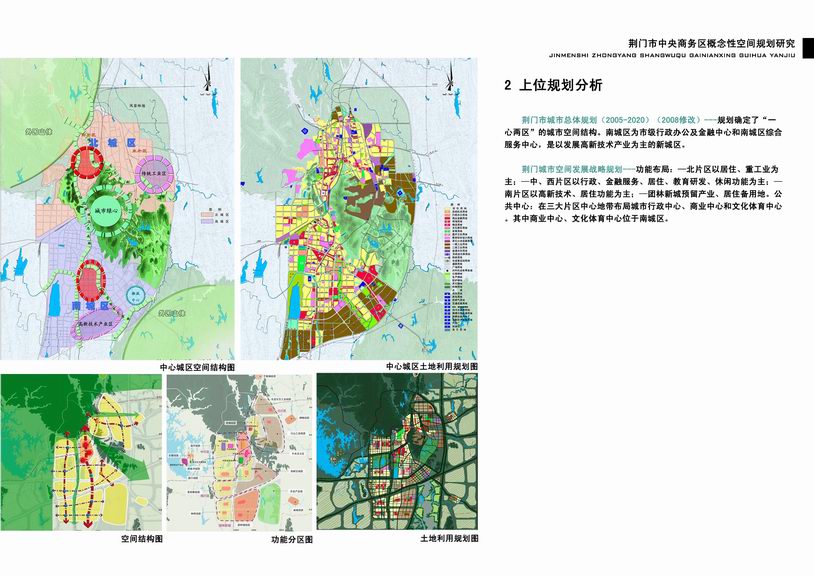
Task: Click the north arrow on the spatial structure map
Action: coord(207,78)
